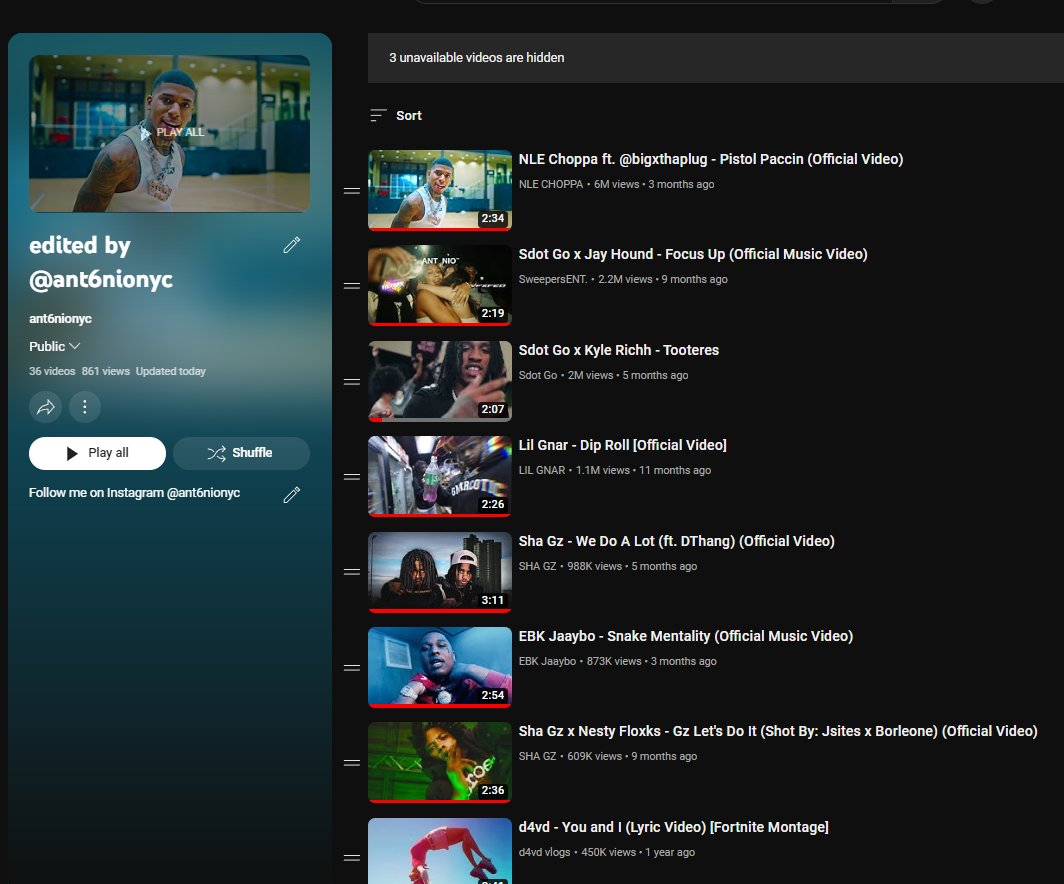Edit the playlist title with pencil icon
The image size is (1064, 884).
(x=292, y=245)
